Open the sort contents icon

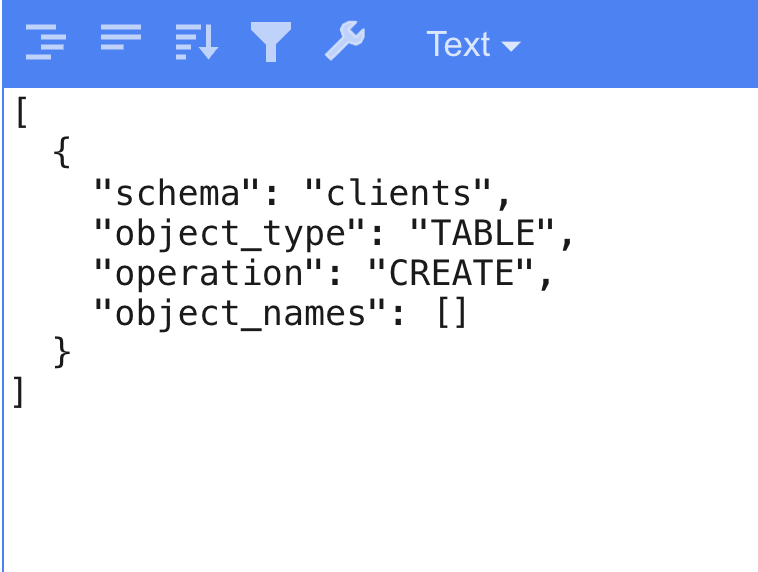pos(196,42)
